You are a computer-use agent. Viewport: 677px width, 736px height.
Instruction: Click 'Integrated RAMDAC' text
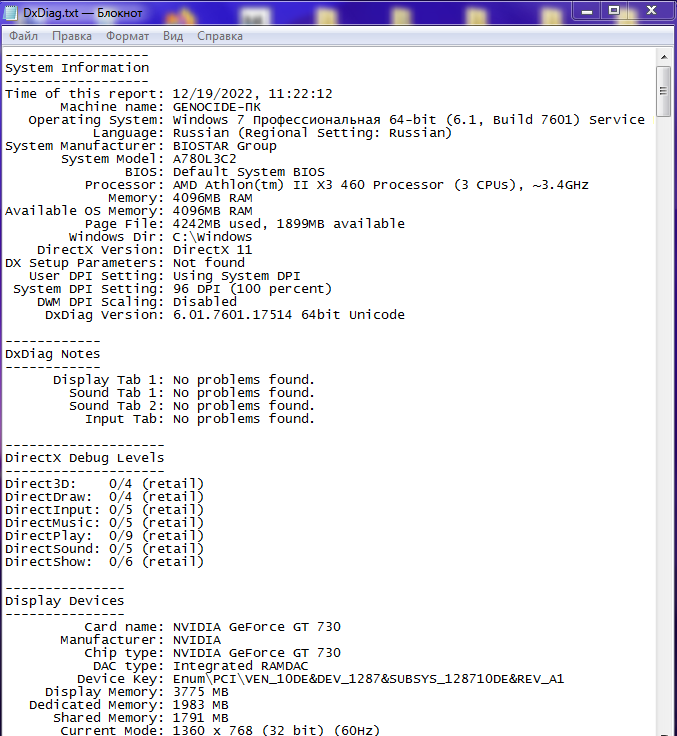click(240, 666)
